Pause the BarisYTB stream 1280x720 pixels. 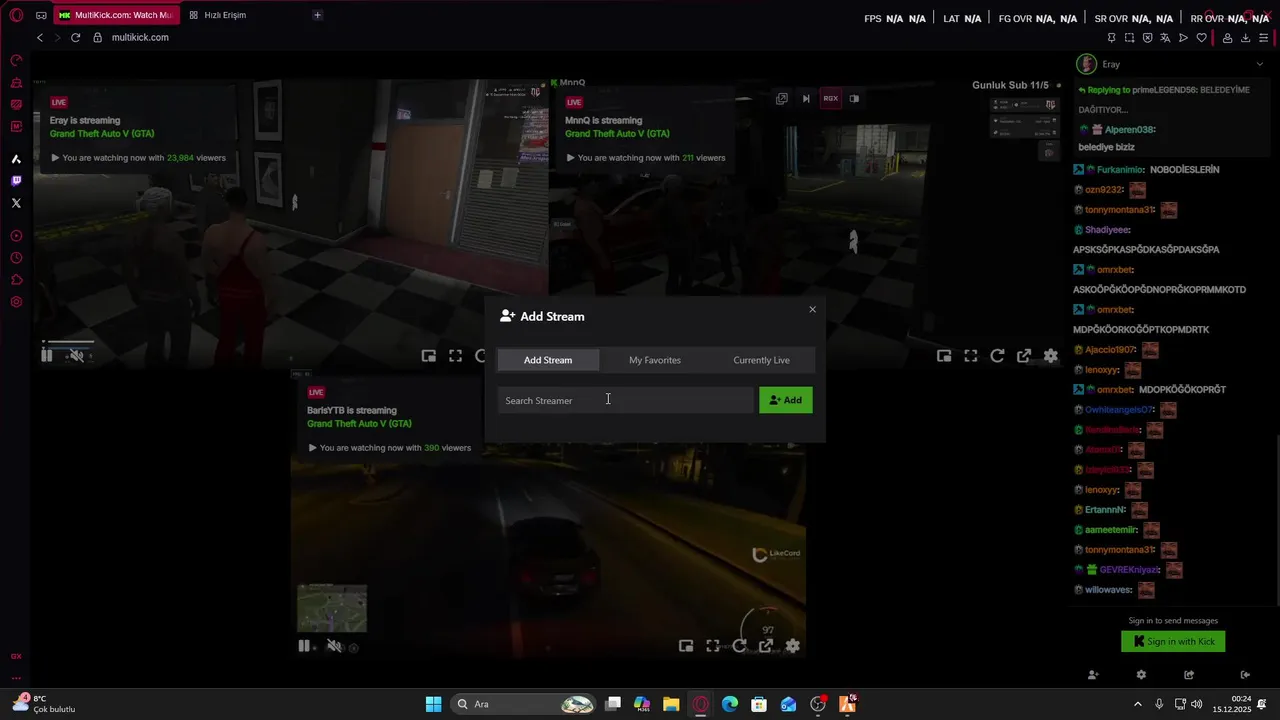[304, 646]
